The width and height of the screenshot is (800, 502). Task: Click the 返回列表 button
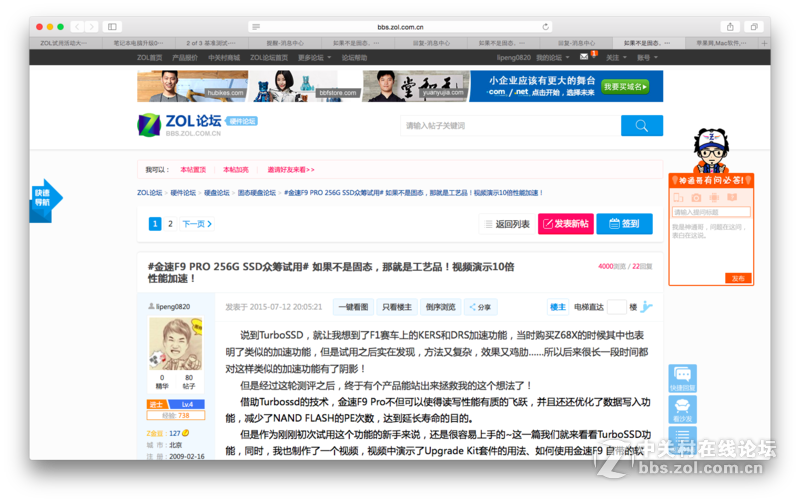[507, 224]
